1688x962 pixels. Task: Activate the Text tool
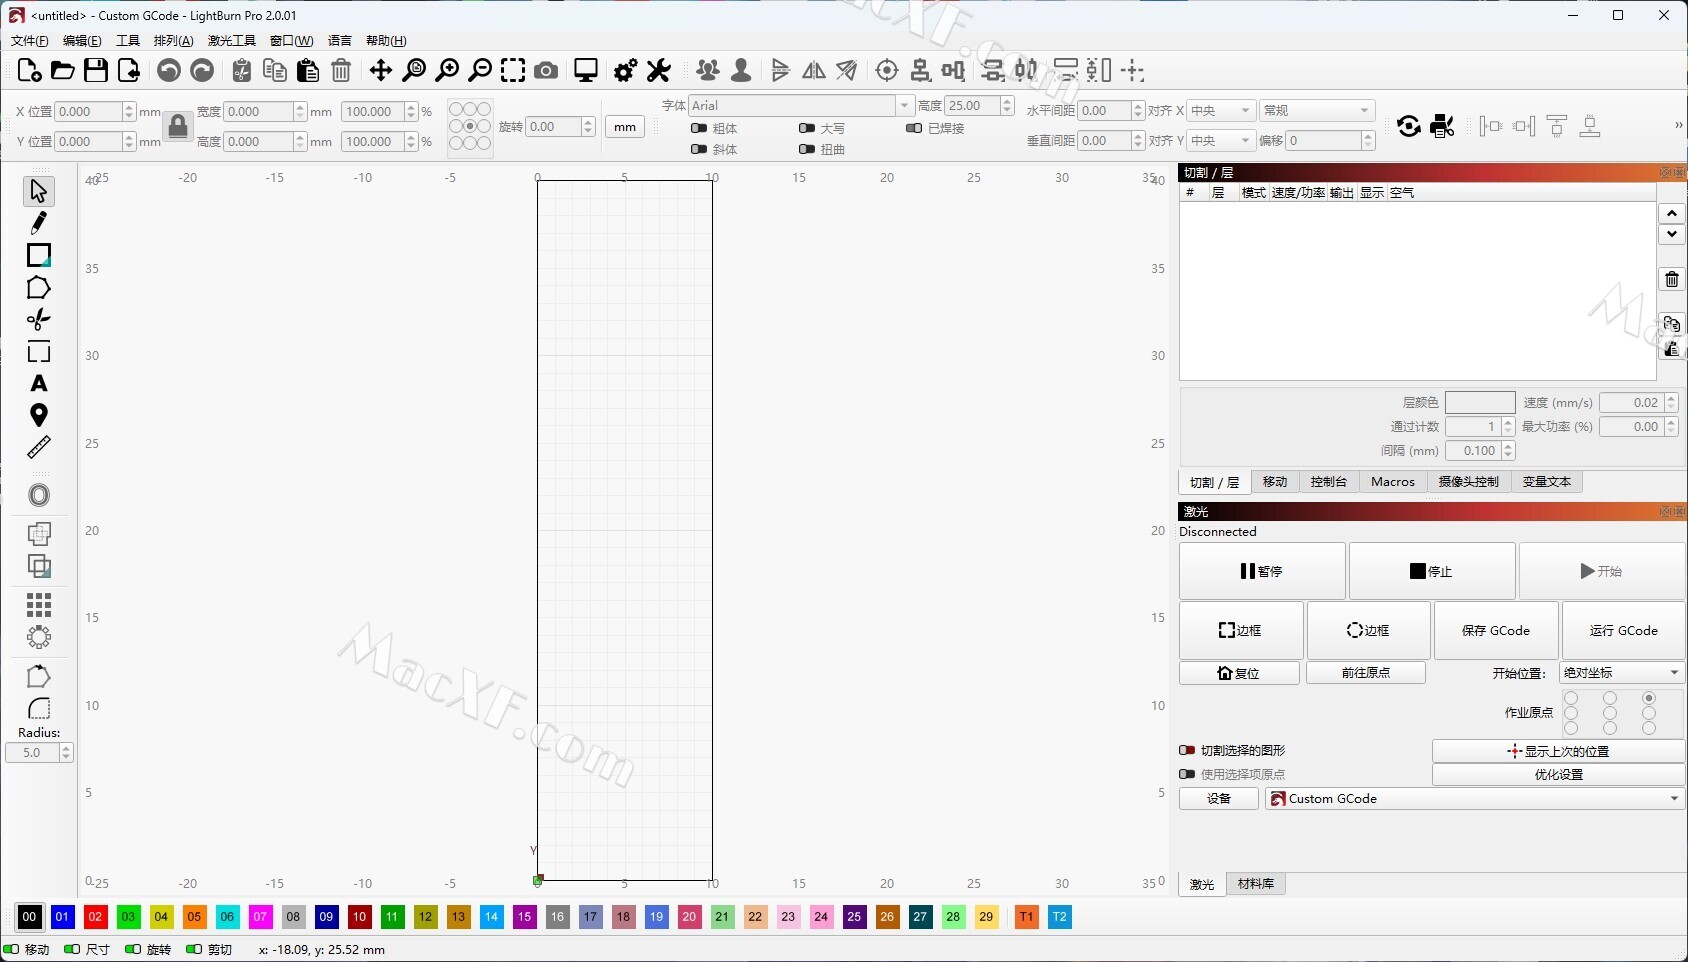click(38, 384)
